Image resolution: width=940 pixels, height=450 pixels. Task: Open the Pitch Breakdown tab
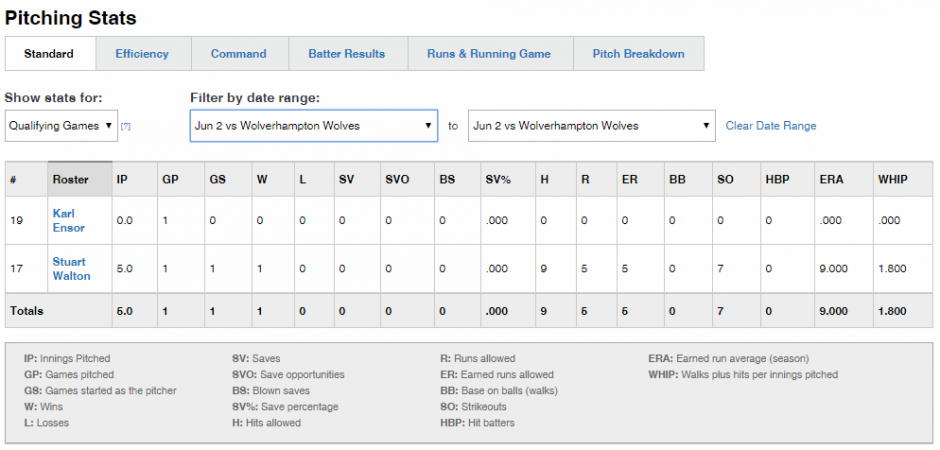point(638,54)
